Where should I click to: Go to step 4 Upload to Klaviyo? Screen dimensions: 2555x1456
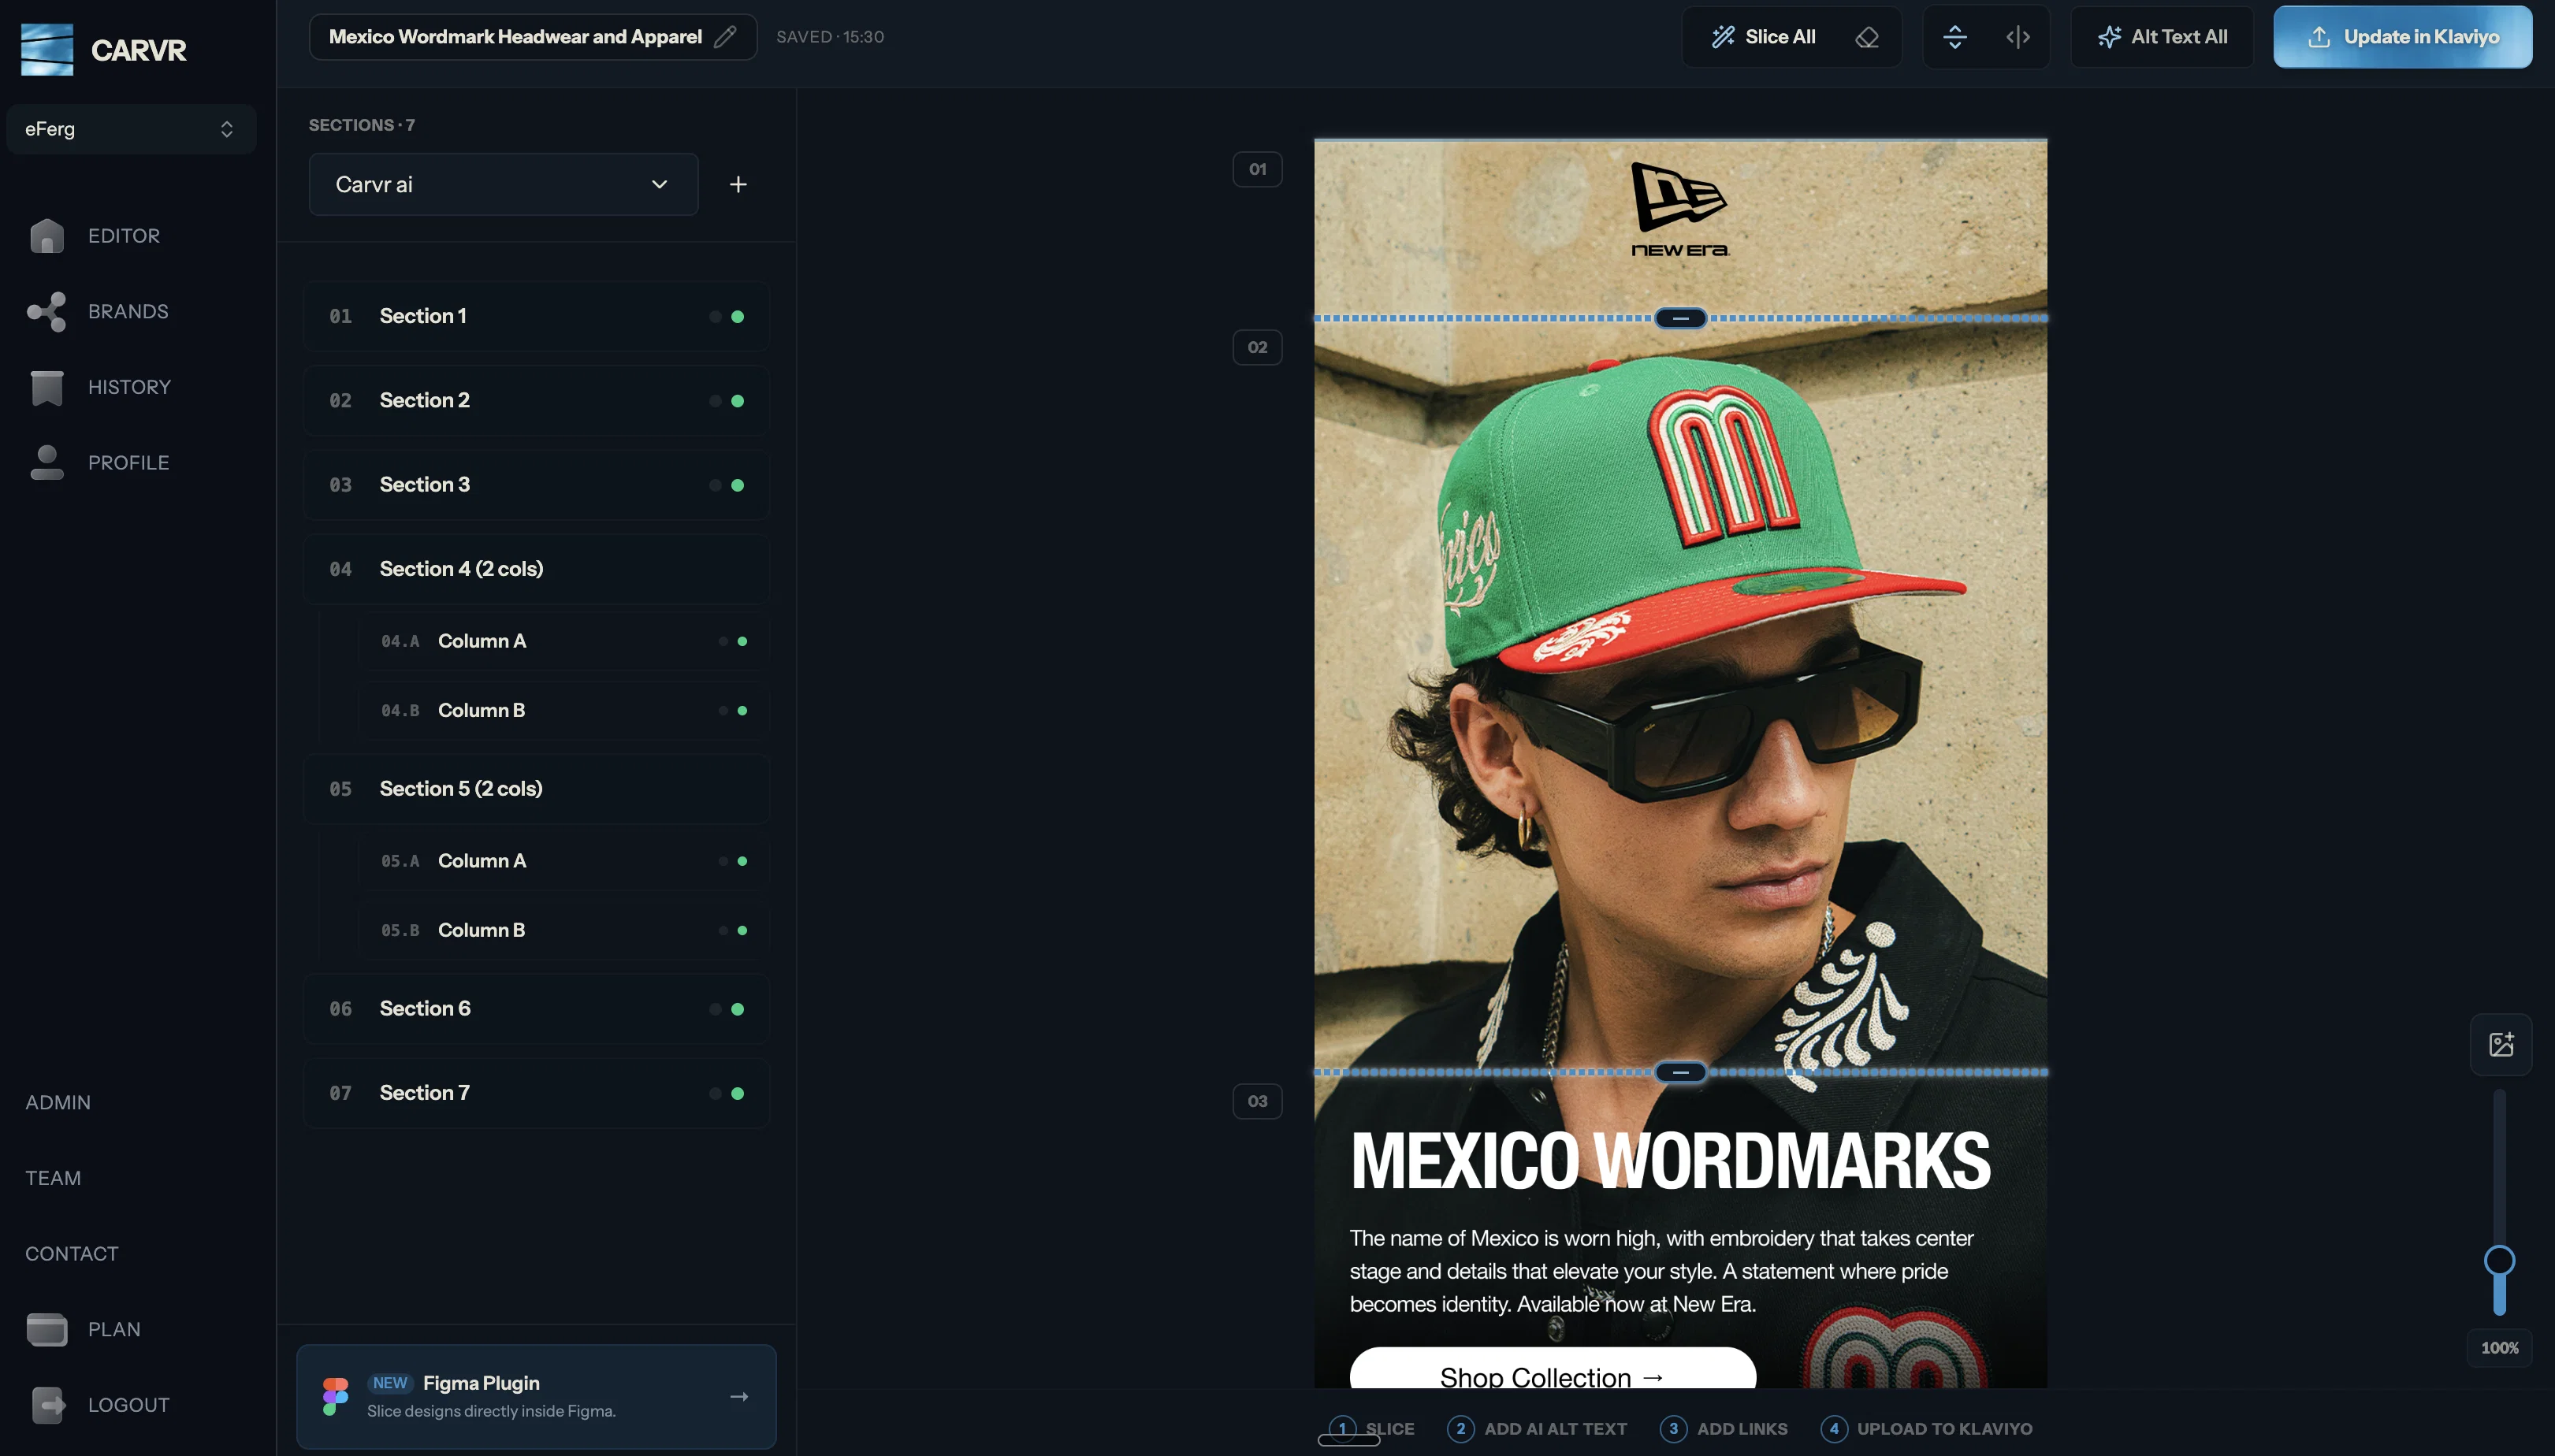(x=1926, y=1428)
